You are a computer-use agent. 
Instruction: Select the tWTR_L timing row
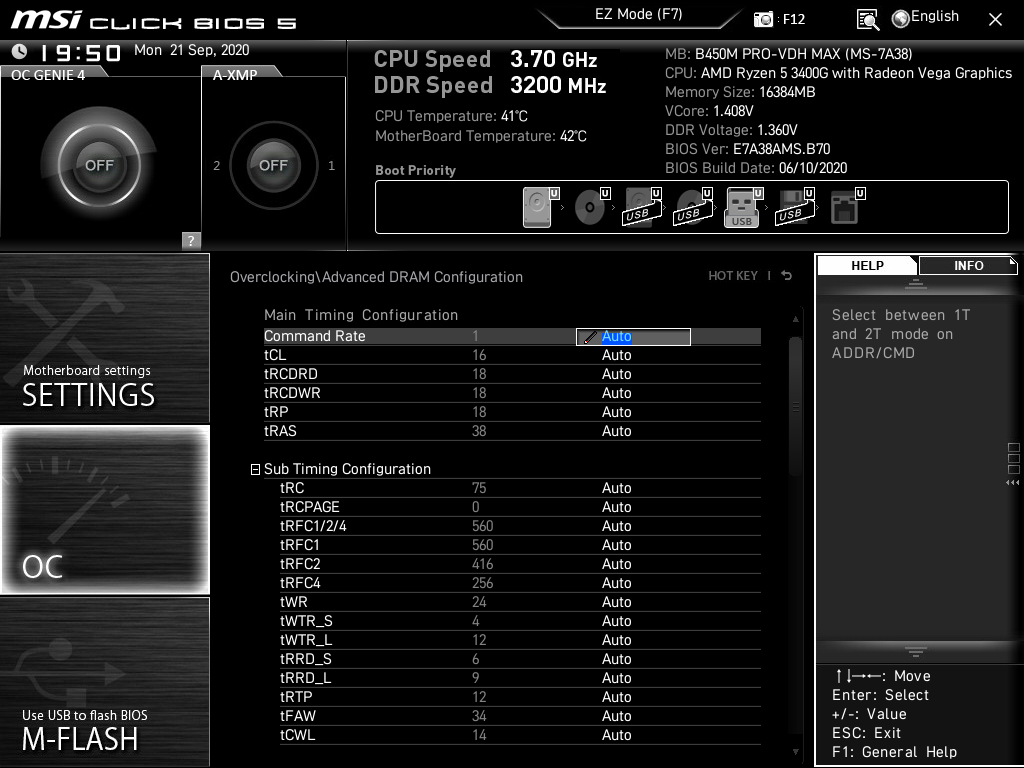(x=520, y=640)
